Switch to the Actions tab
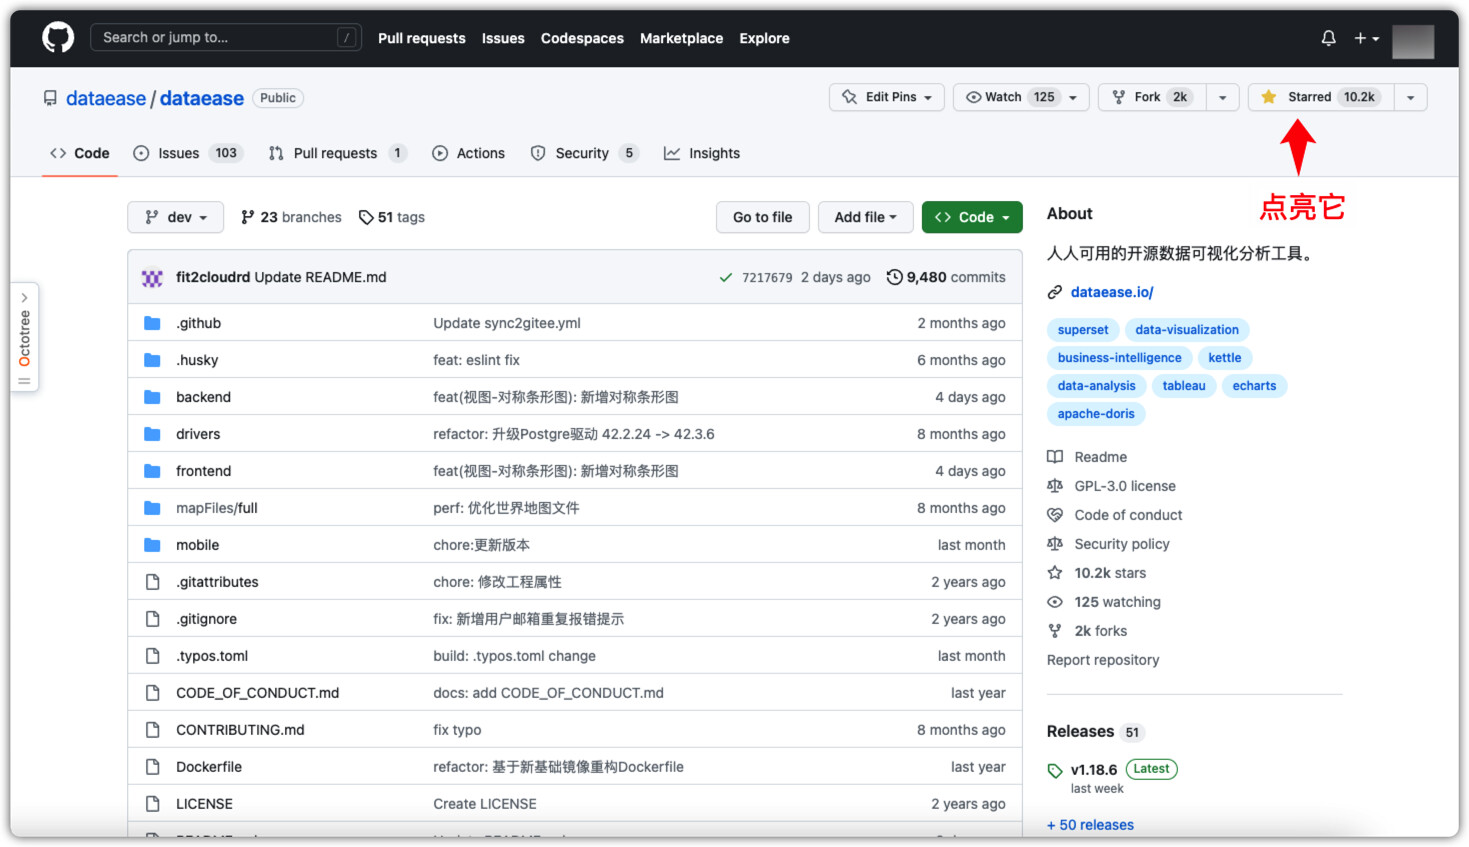1469x847 pixels. click(468, 153)
